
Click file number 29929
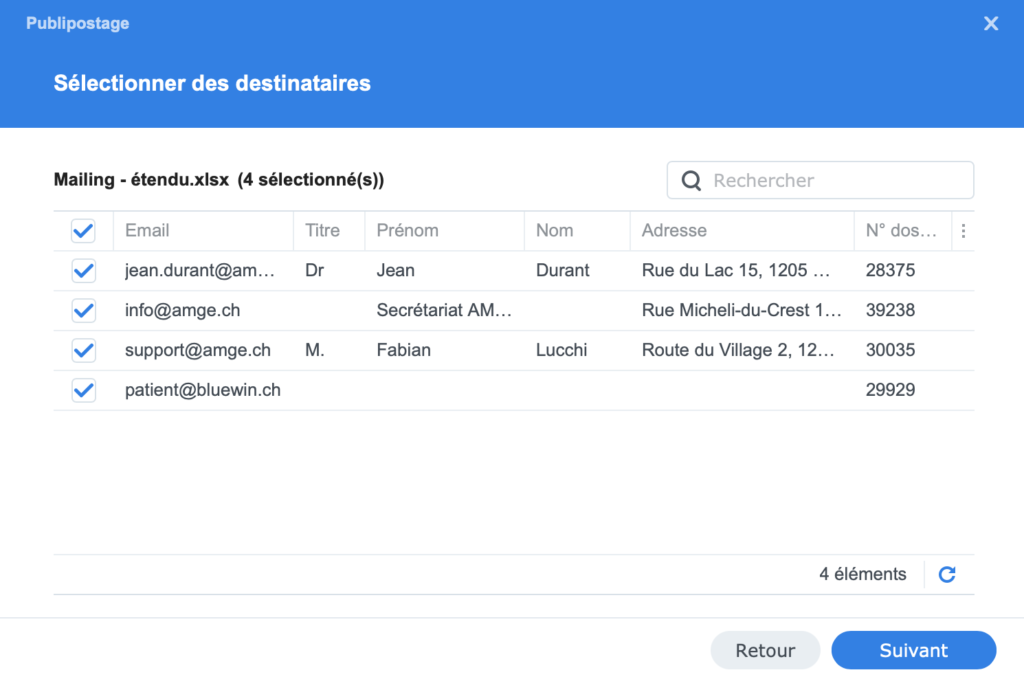click(890, 390)
